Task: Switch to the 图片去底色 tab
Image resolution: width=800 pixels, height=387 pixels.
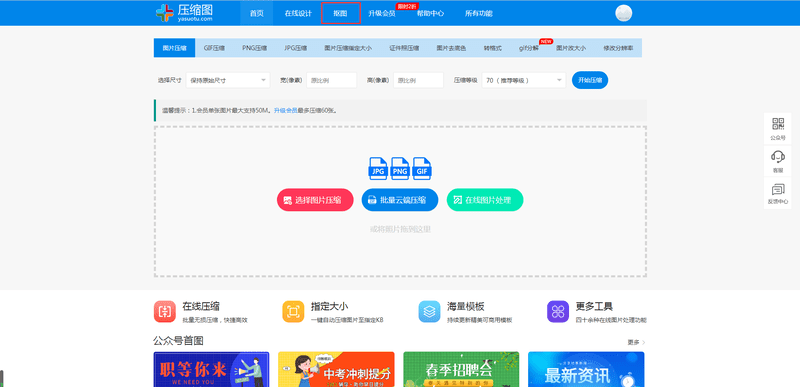Action: [x=451, y=47]
